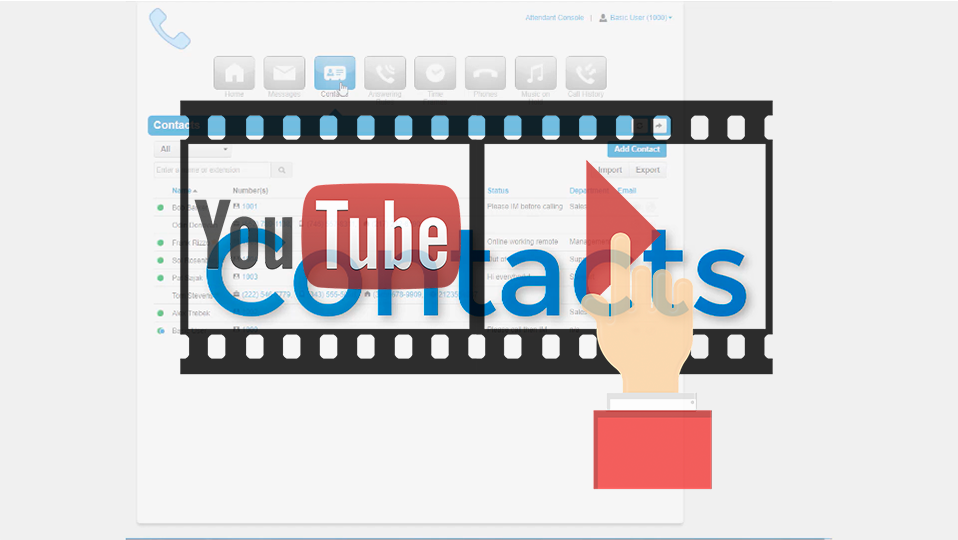The image size is (958, 540).
Task: Click extension 1003 number link
Action: (x=250, y=277)
